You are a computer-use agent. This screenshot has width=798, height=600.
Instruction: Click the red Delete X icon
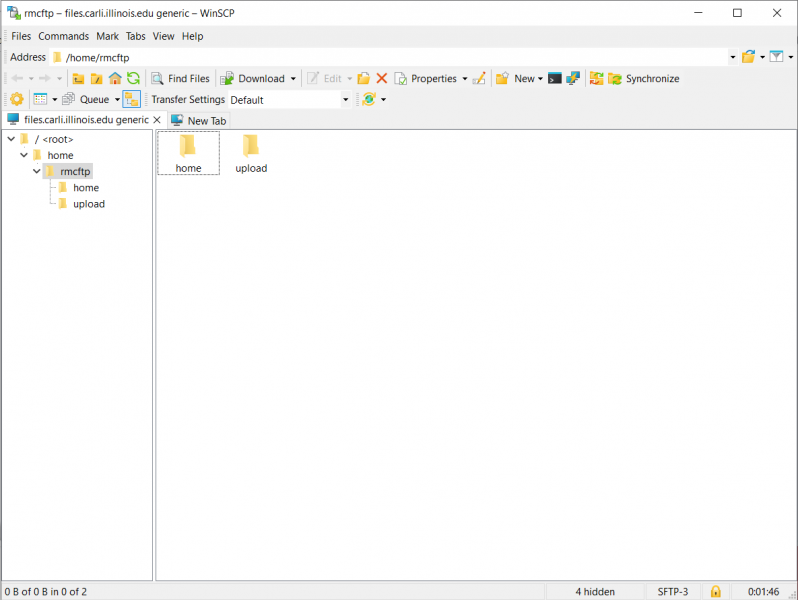pos(381,79)
